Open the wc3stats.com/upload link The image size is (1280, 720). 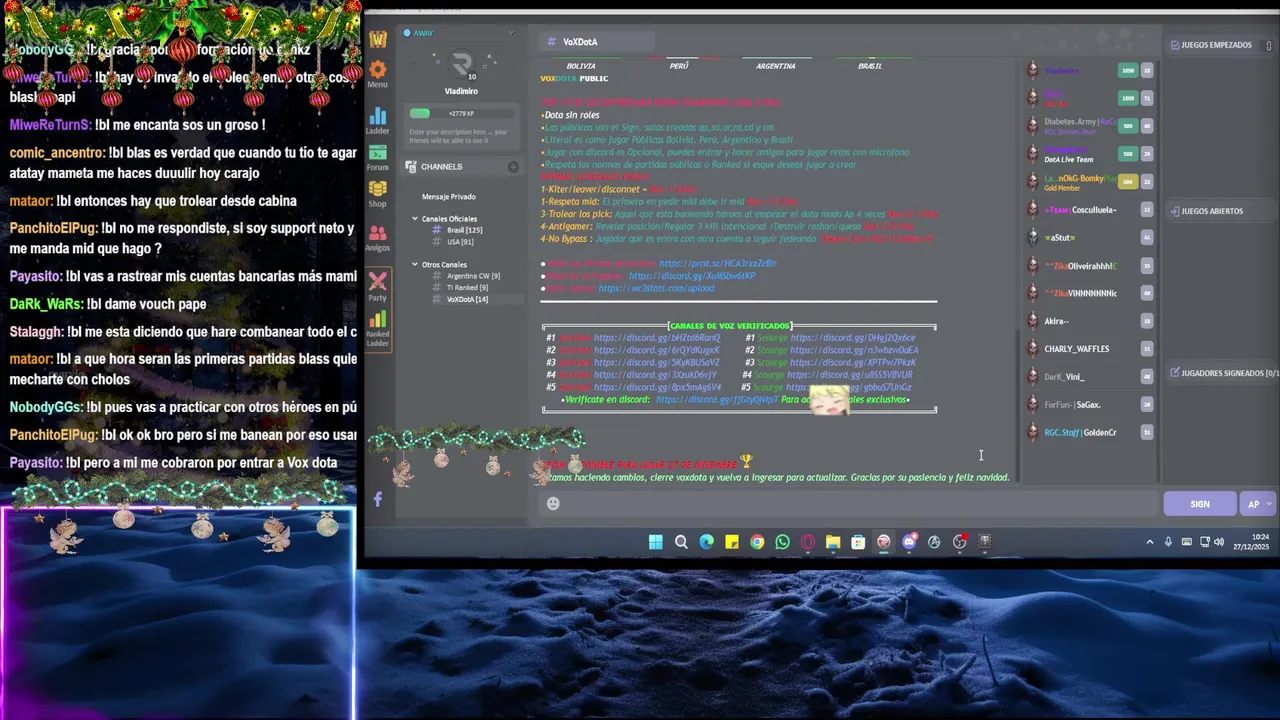pyautogui.click(x=656, y=288)
